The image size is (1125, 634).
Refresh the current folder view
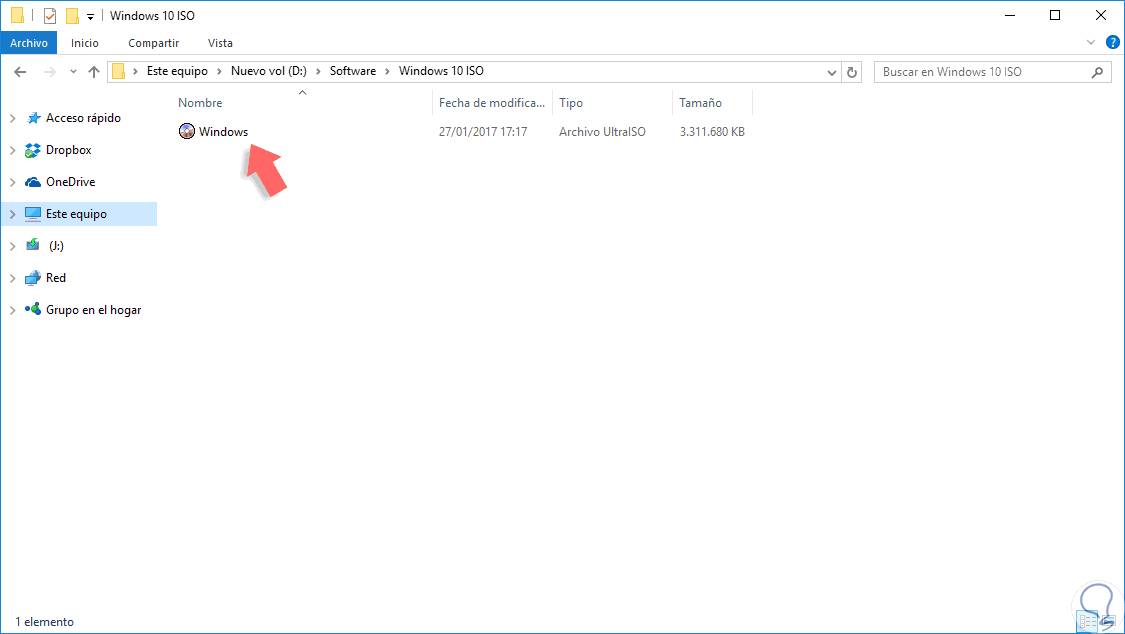pos(852,72)
